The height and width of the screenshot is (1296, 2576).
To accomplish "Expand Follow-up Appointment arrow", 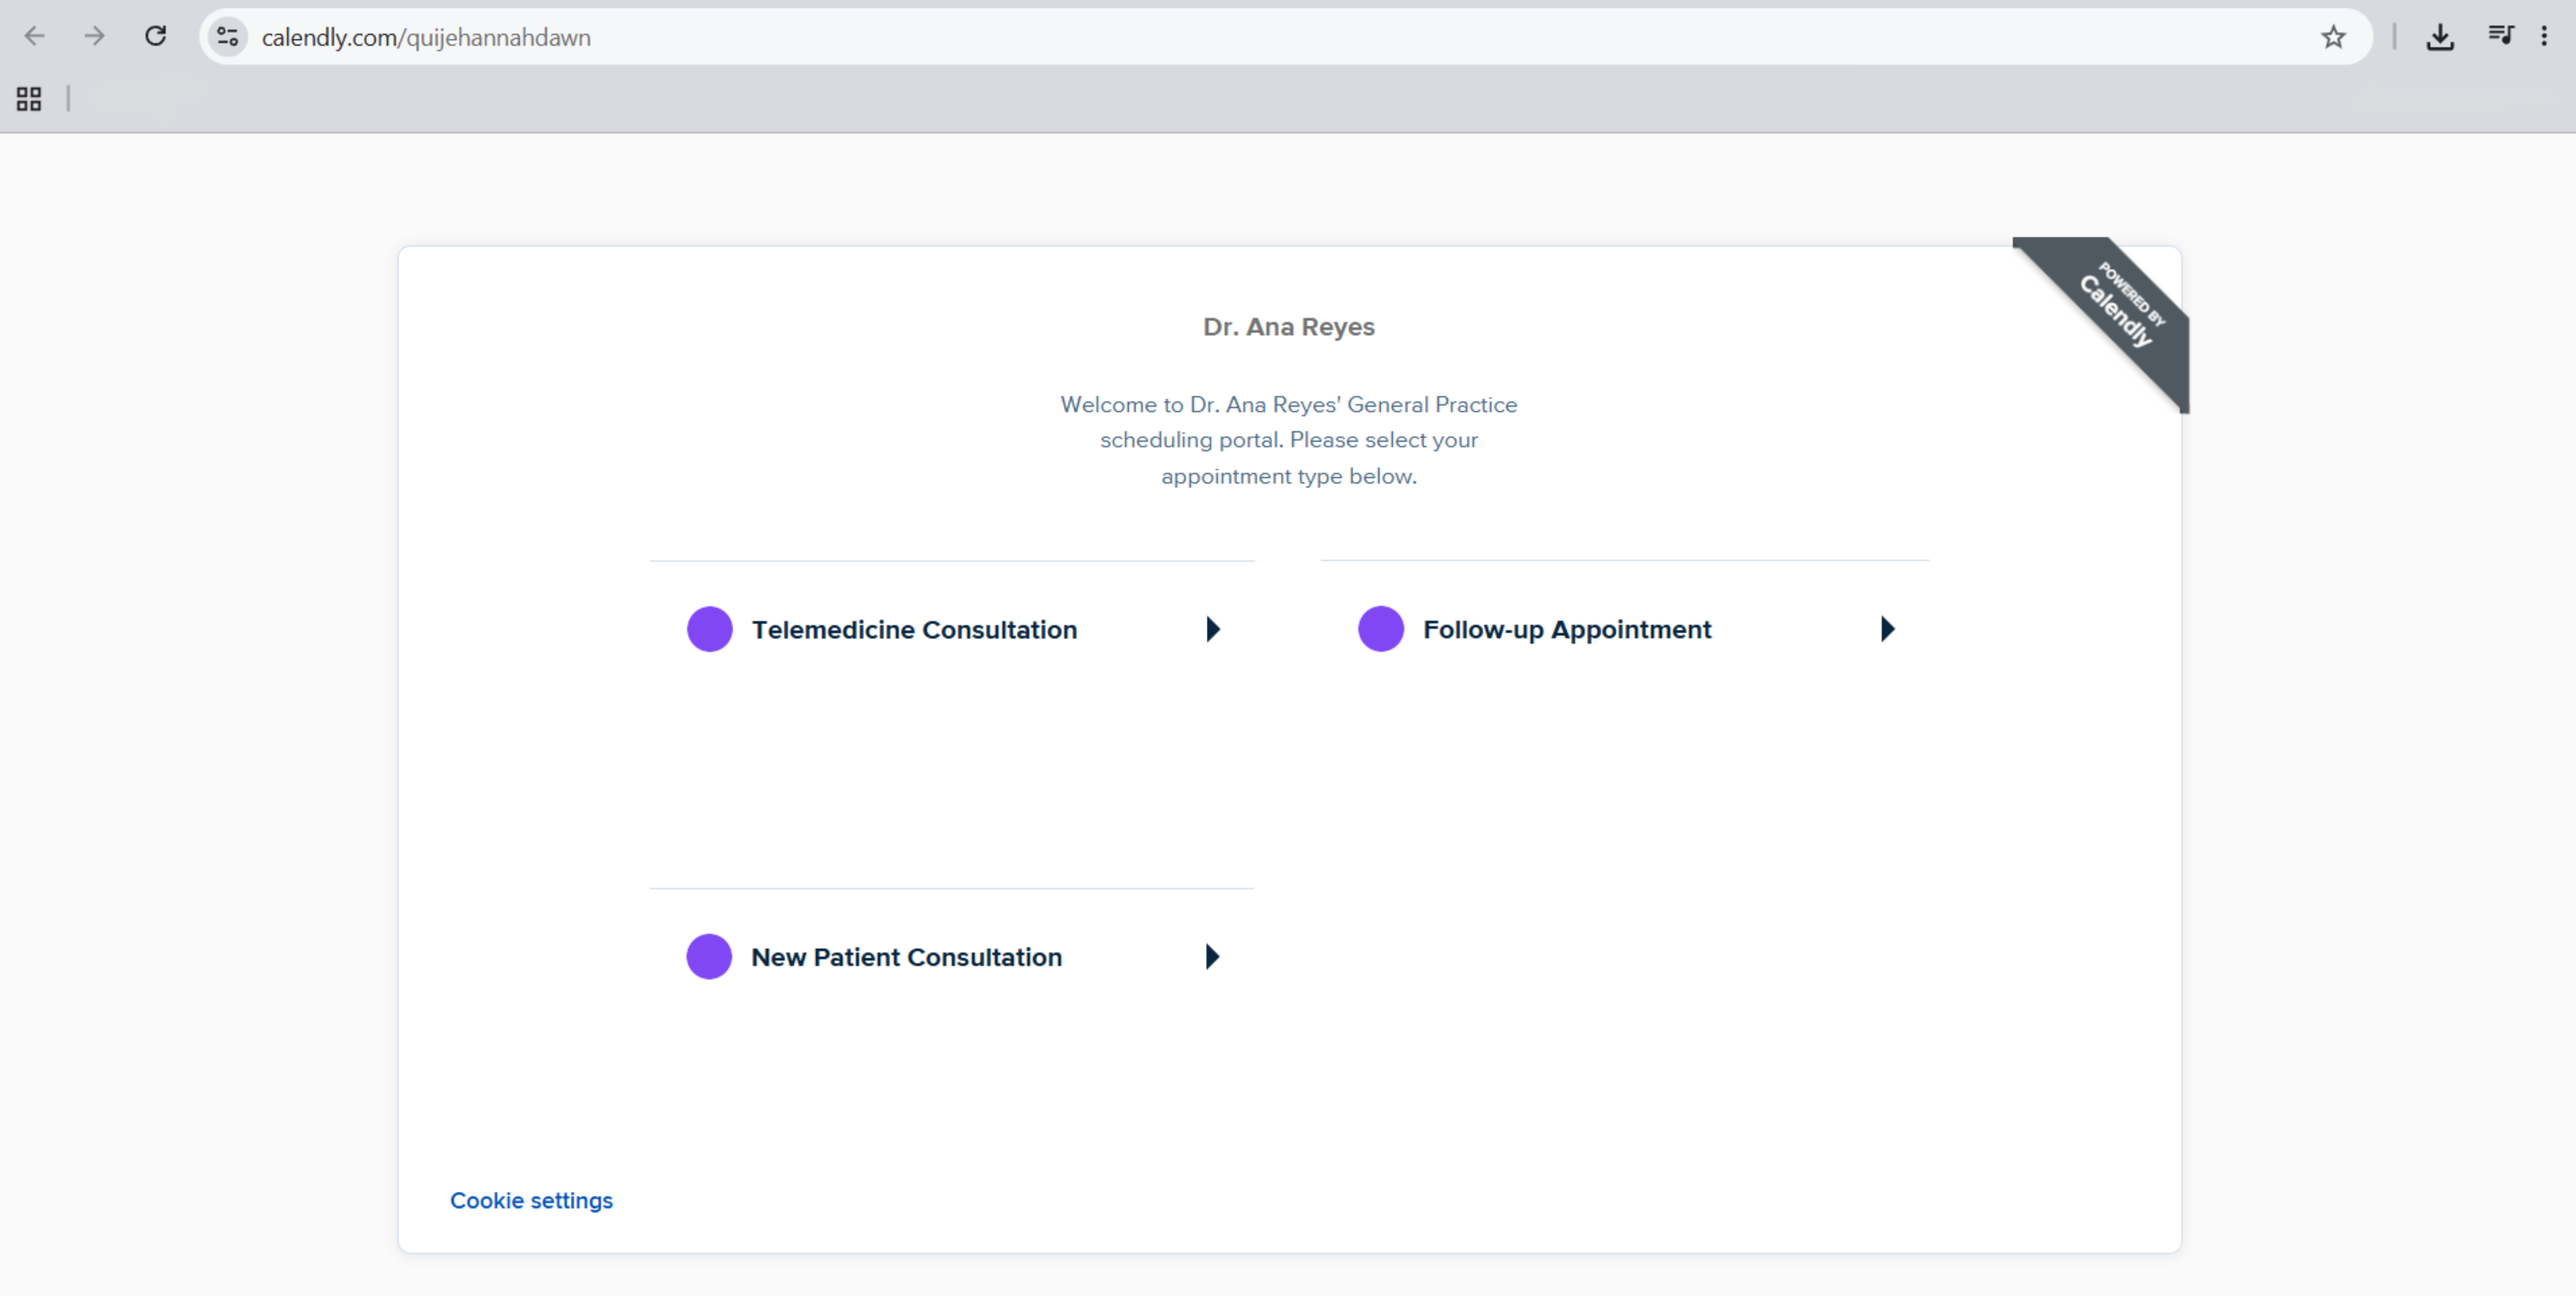I will pos(1887,629).
